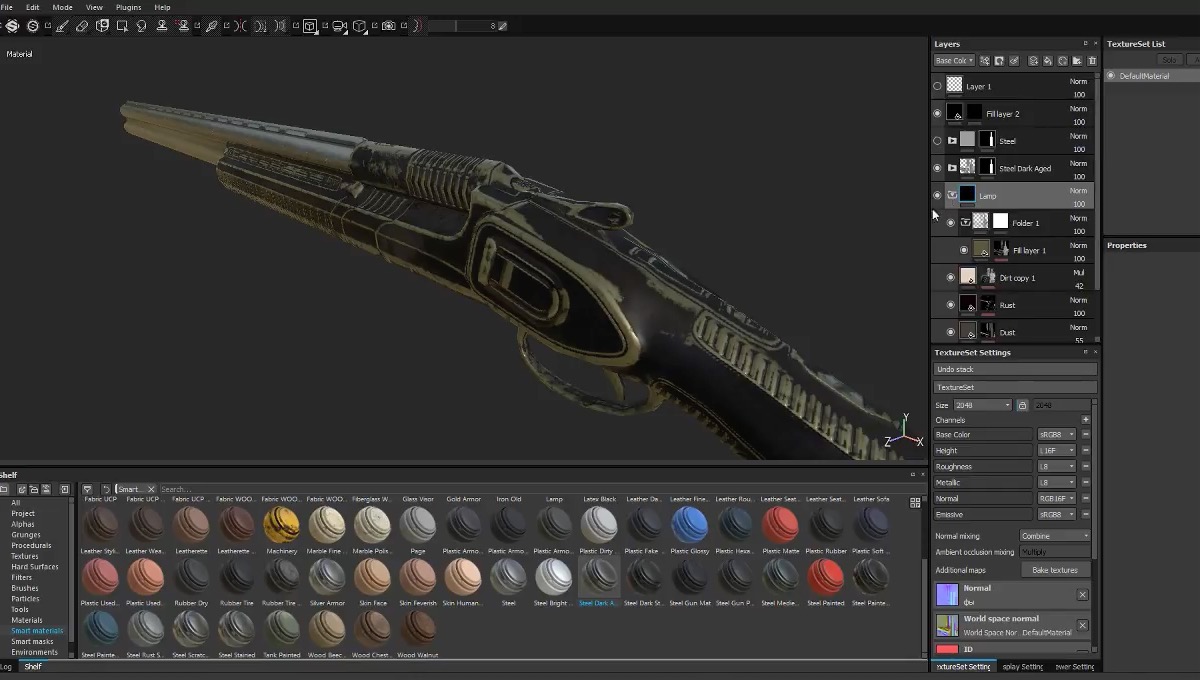Open the Mode menu
1200x680 pixels.
coord(62,7)
